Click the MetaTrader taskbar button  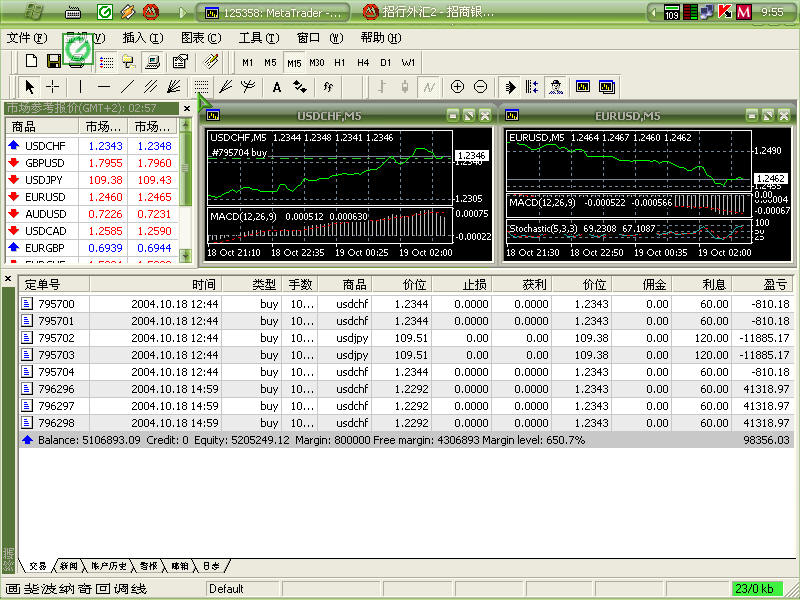click(274, 12)
